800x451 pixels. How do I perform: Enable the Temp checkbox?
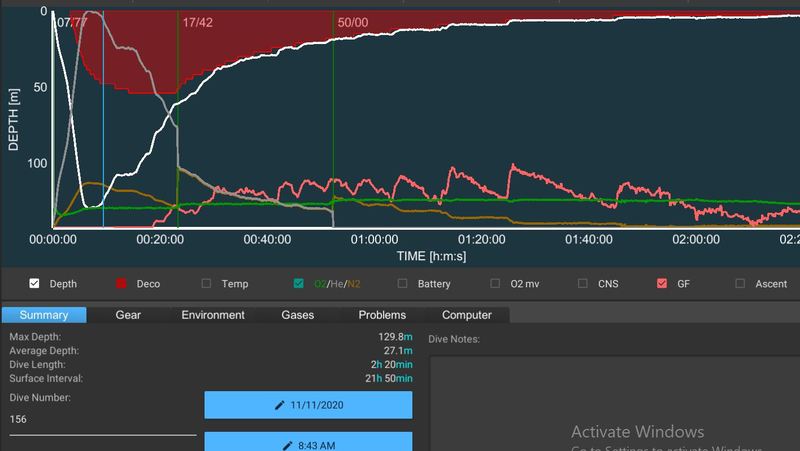pyautogui.click(x=207, y=284)
